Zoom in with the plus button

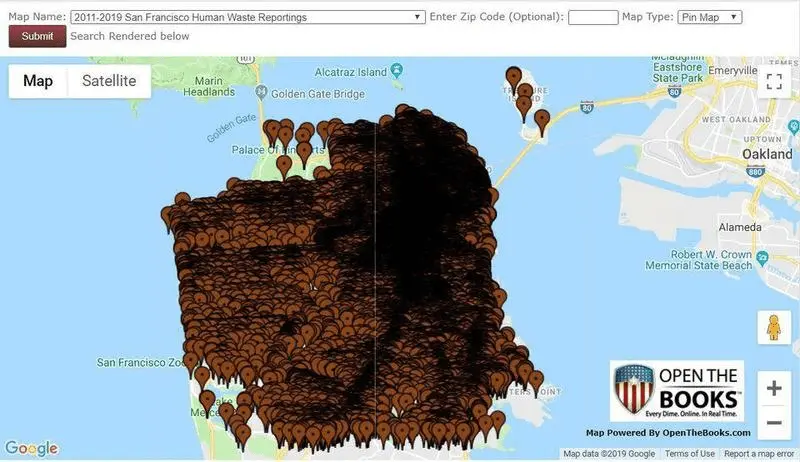773,388
